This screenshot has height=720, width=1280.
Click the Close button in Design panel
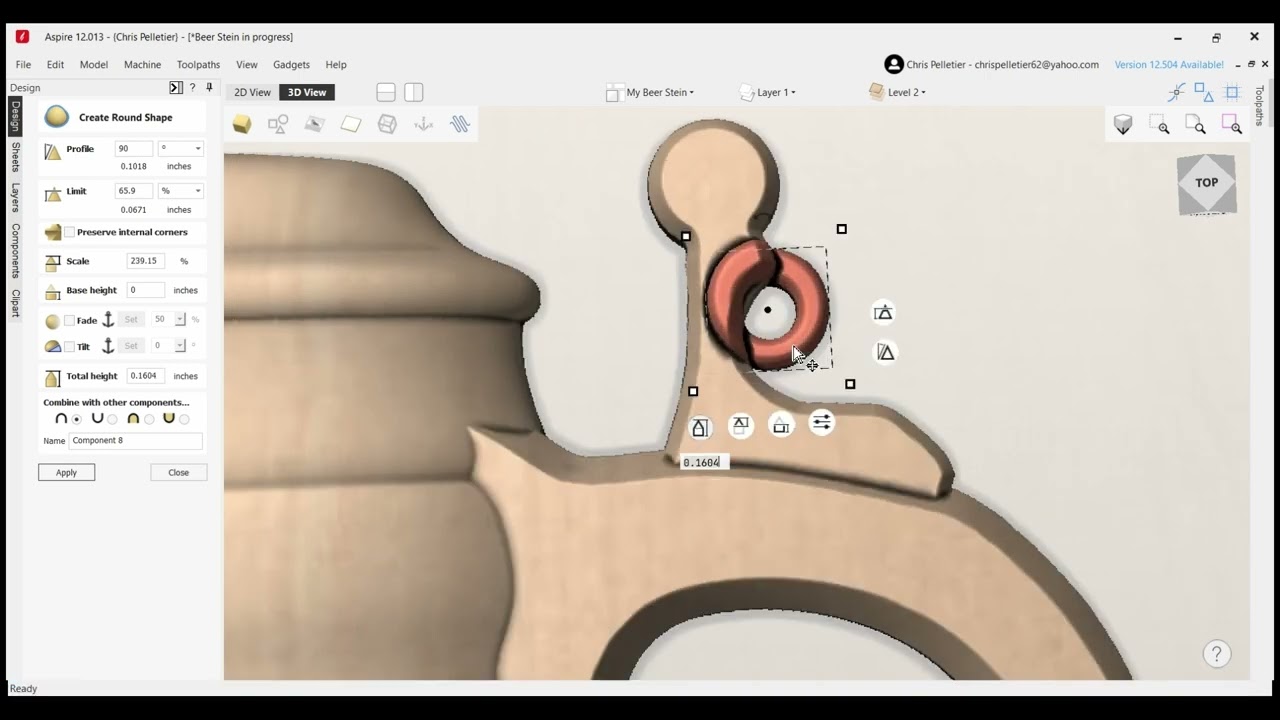tap(178, 472)
